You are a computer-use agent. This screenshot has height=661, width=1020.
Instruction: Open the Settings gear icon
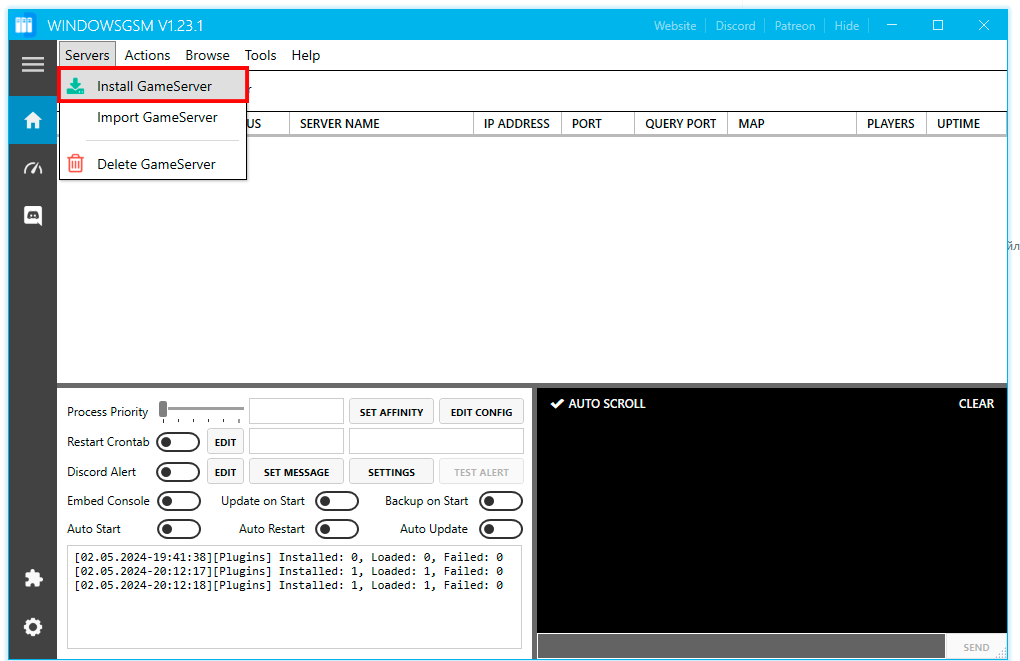click(33, 627)
